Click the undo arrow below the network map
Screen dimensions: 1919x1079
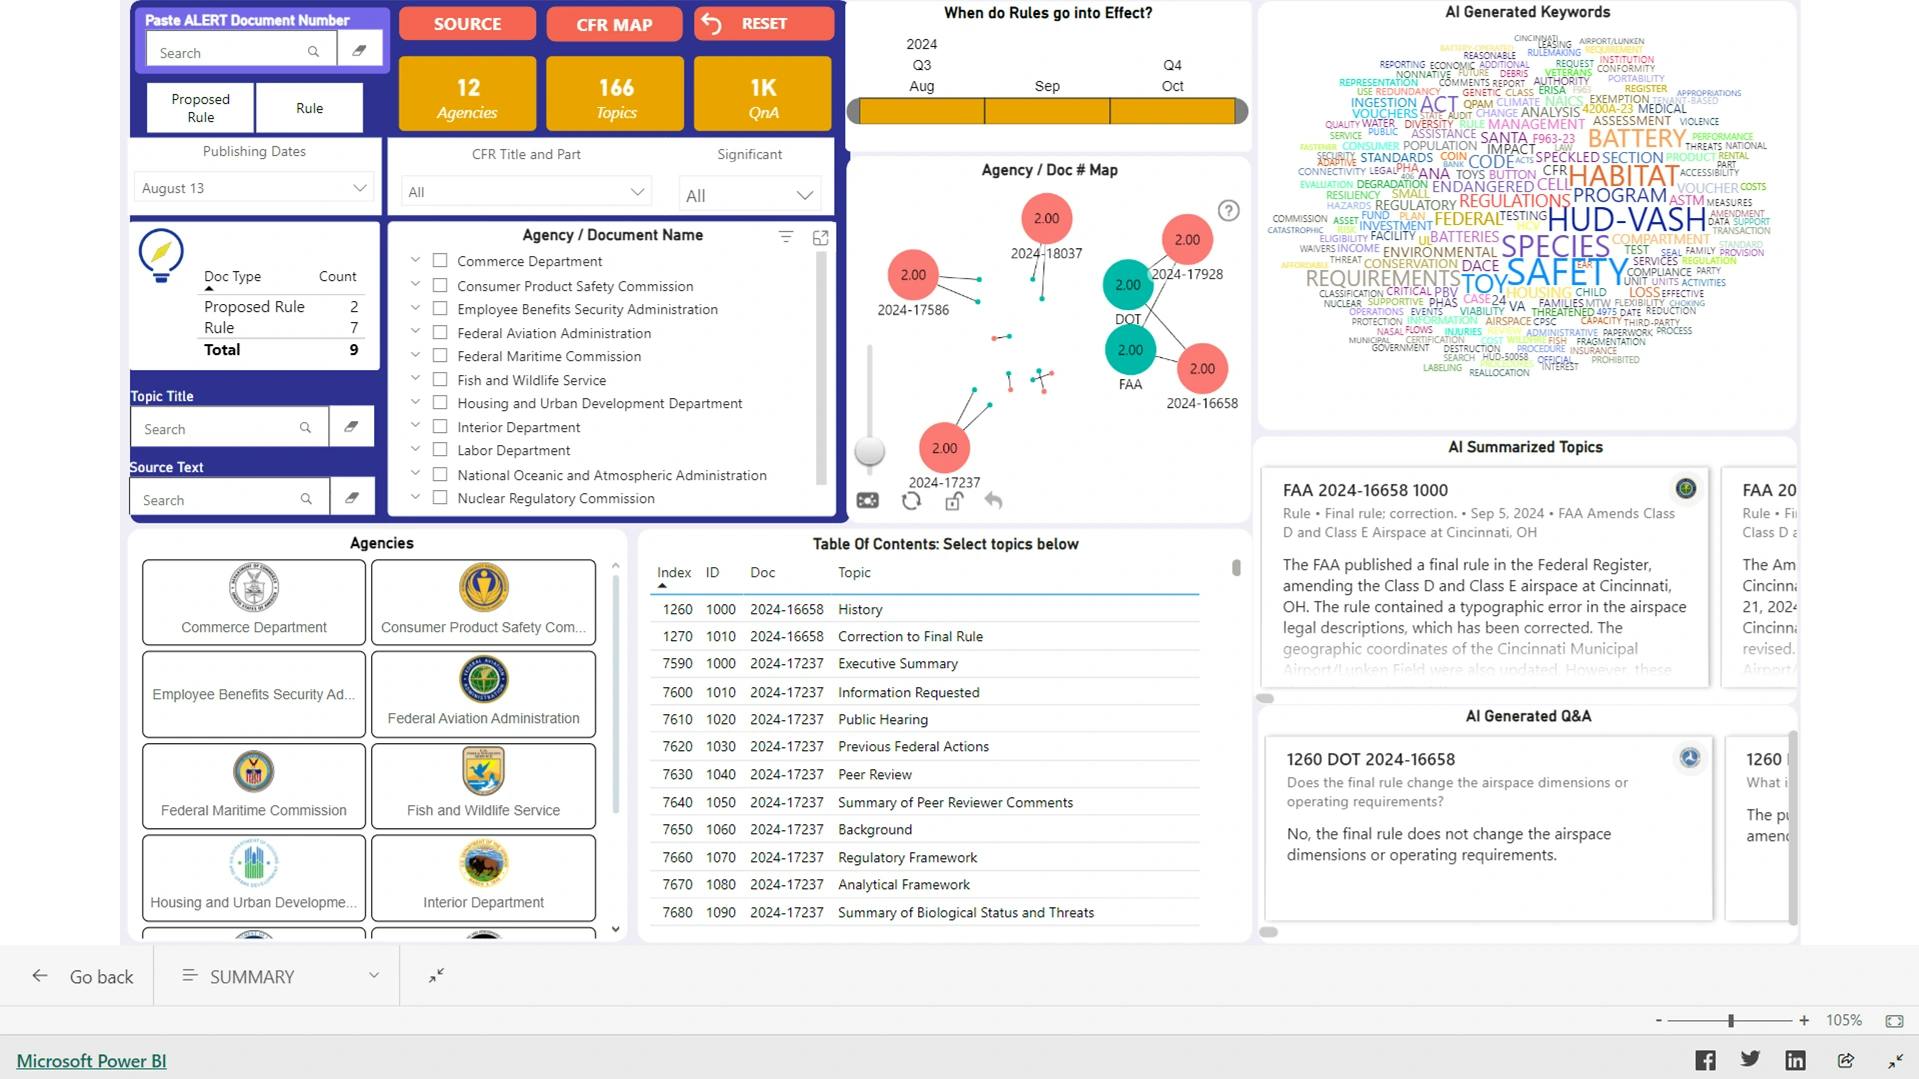[993, 501]
